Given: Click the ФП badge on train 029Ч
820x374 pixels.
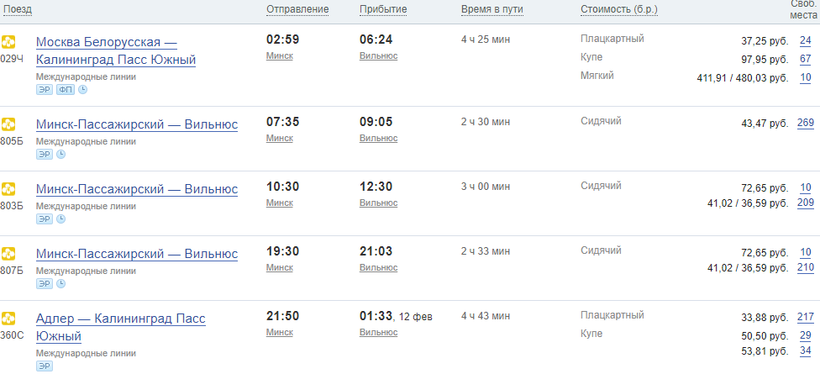Looking at the screenshot, I should pyautogui.click(x=65, y=89).
